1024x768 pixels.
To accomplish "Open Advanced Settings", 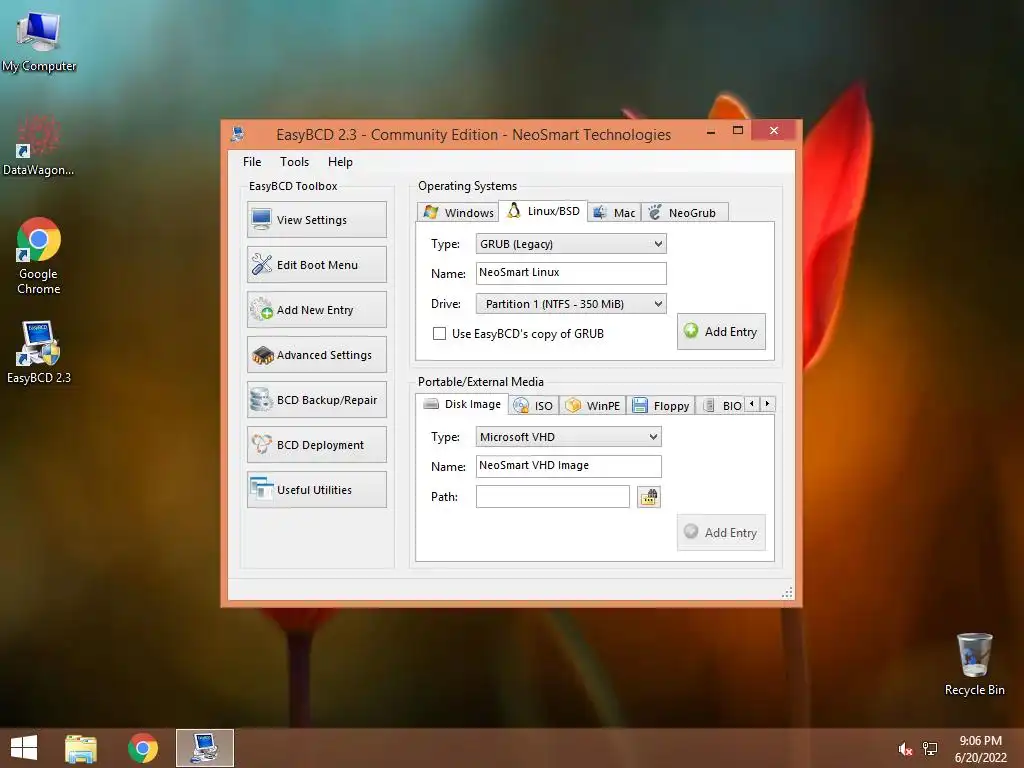I will [317, 355].
